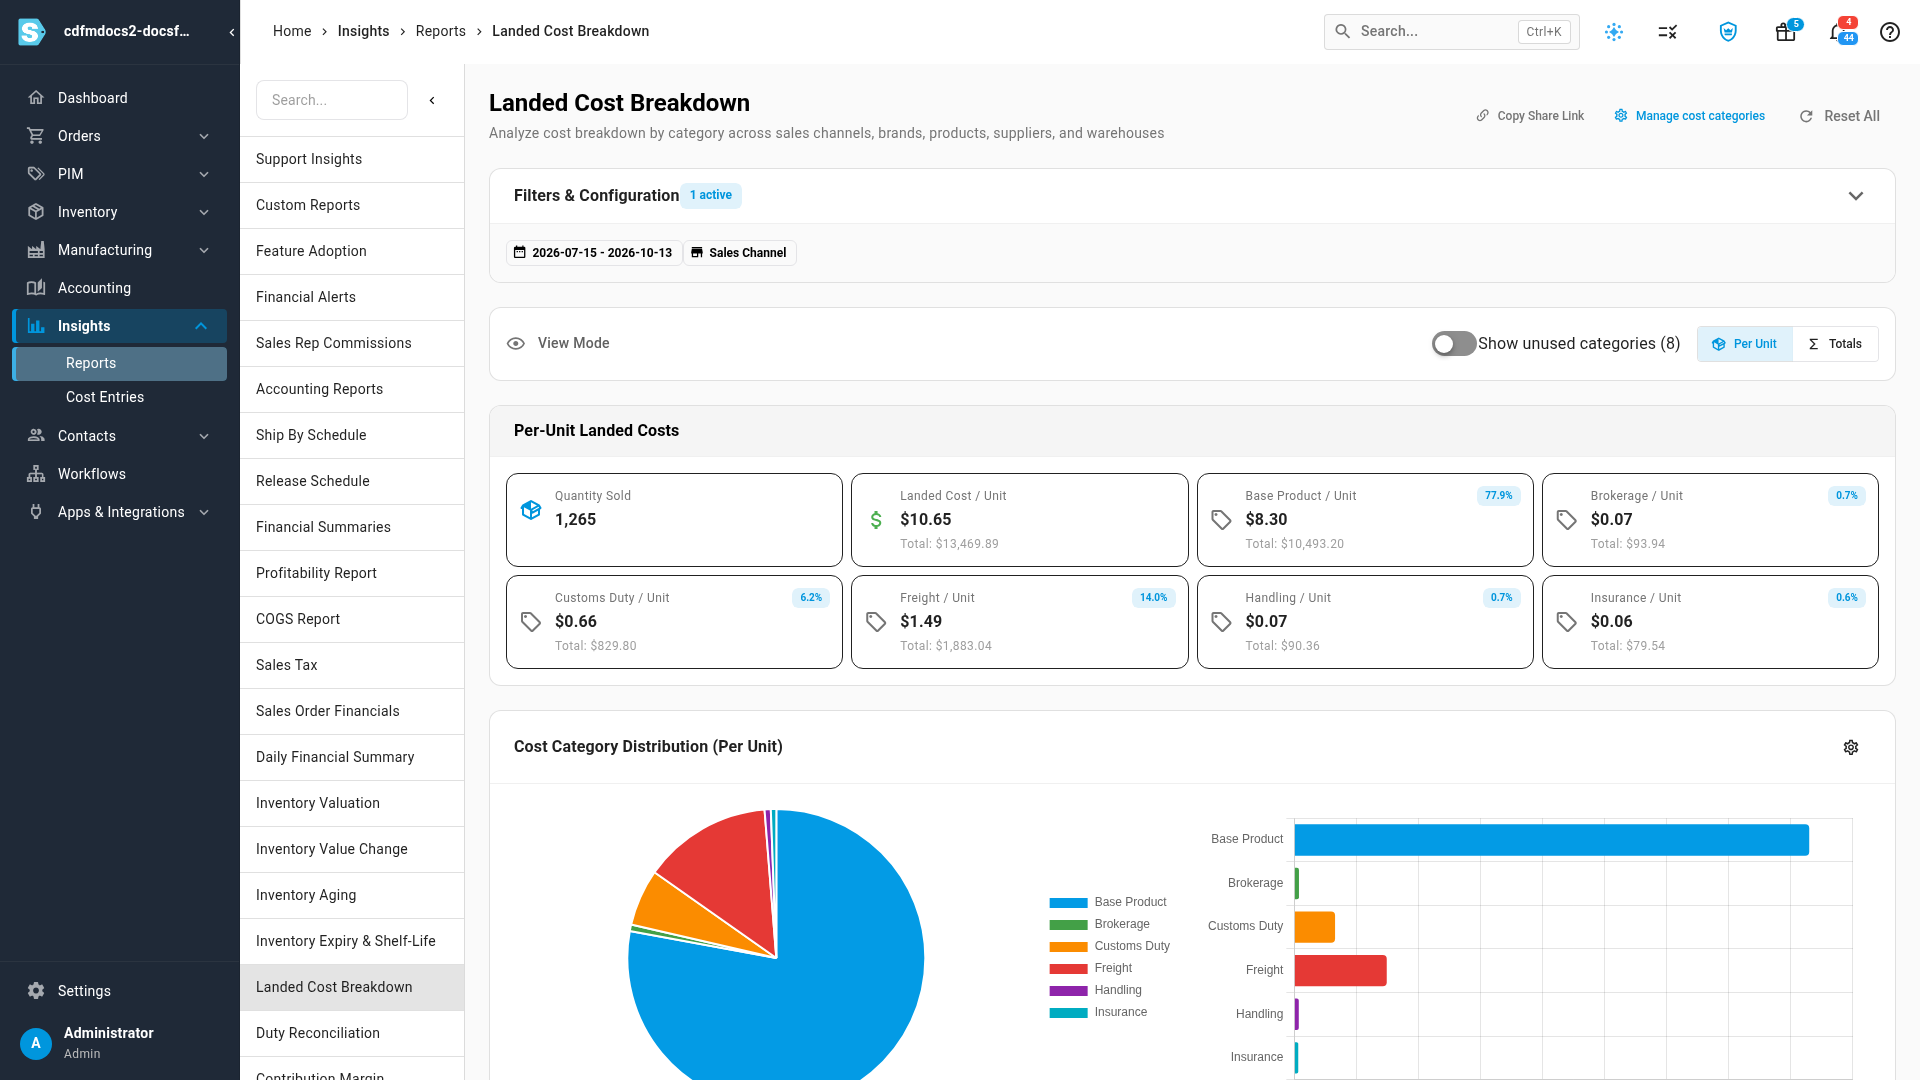Click the Sales Channel filter chip

(740, 253)
